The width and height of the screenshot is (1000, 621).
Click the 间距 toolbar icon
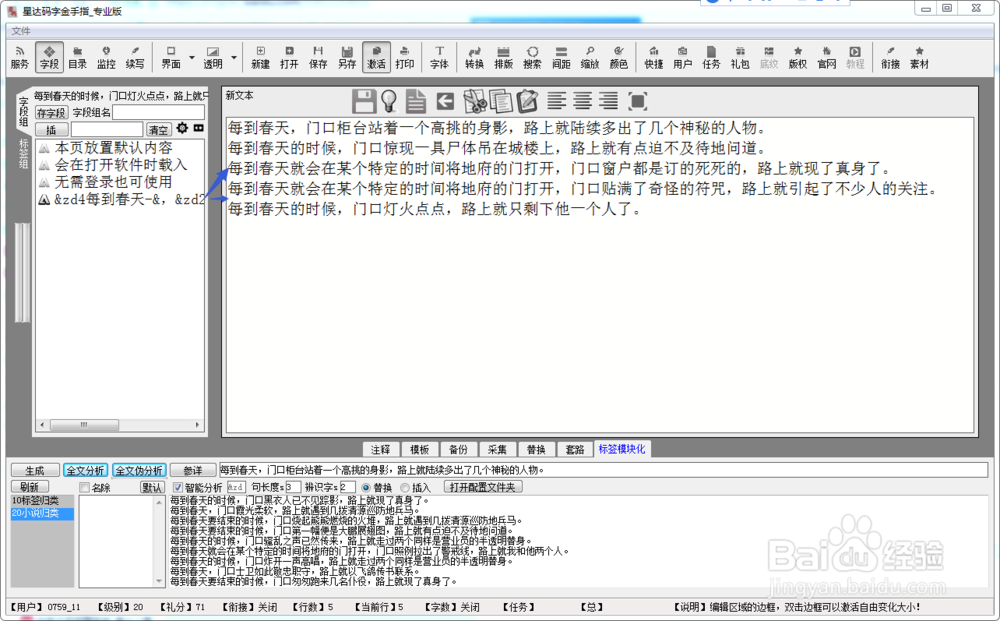pos(561,57)
